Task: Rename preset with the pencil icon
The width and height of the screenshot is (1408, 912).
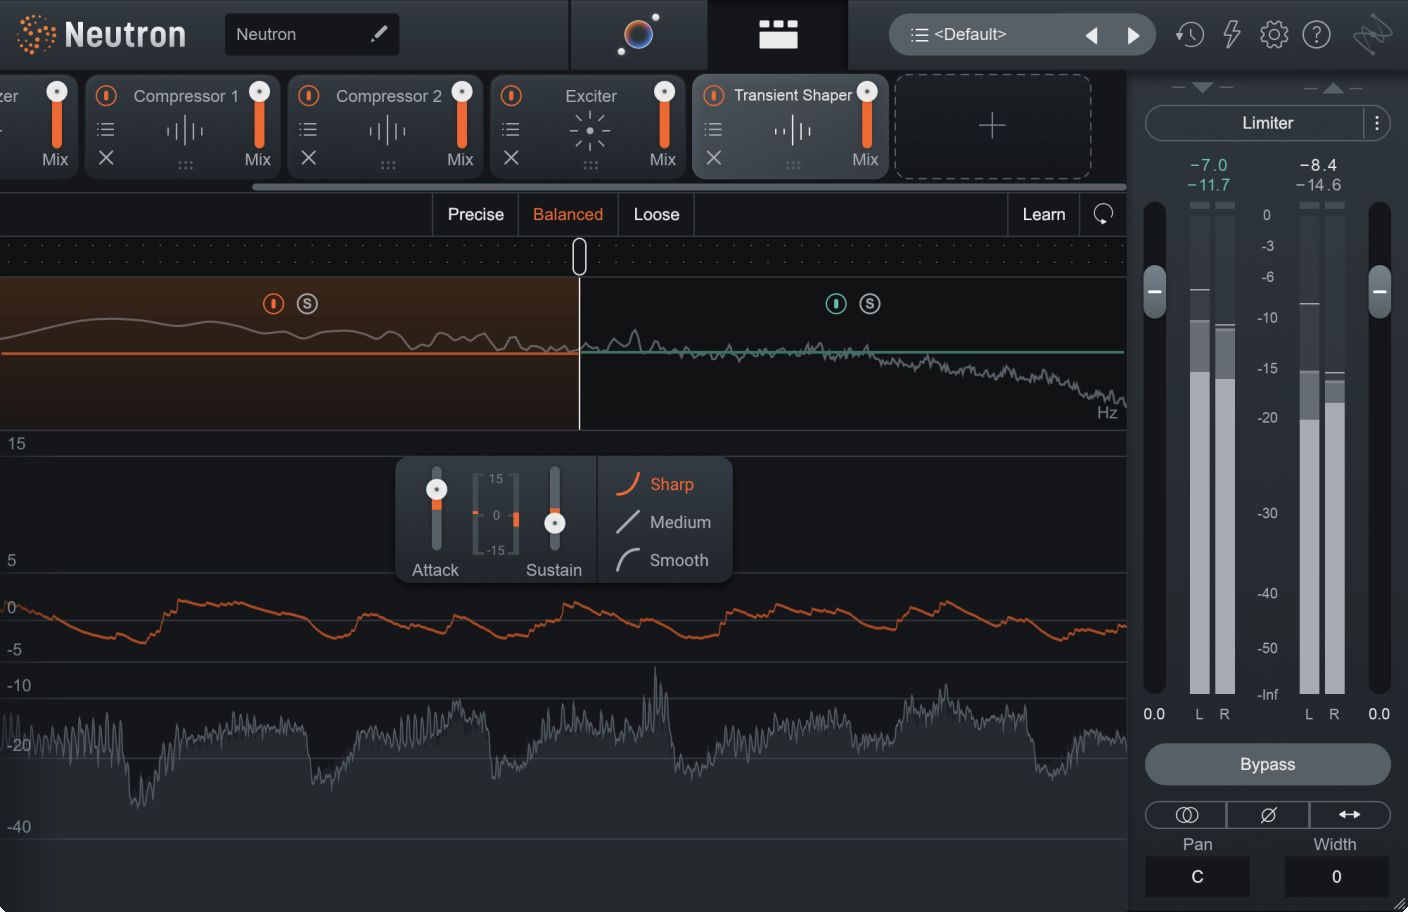Action: pos(379,34)
